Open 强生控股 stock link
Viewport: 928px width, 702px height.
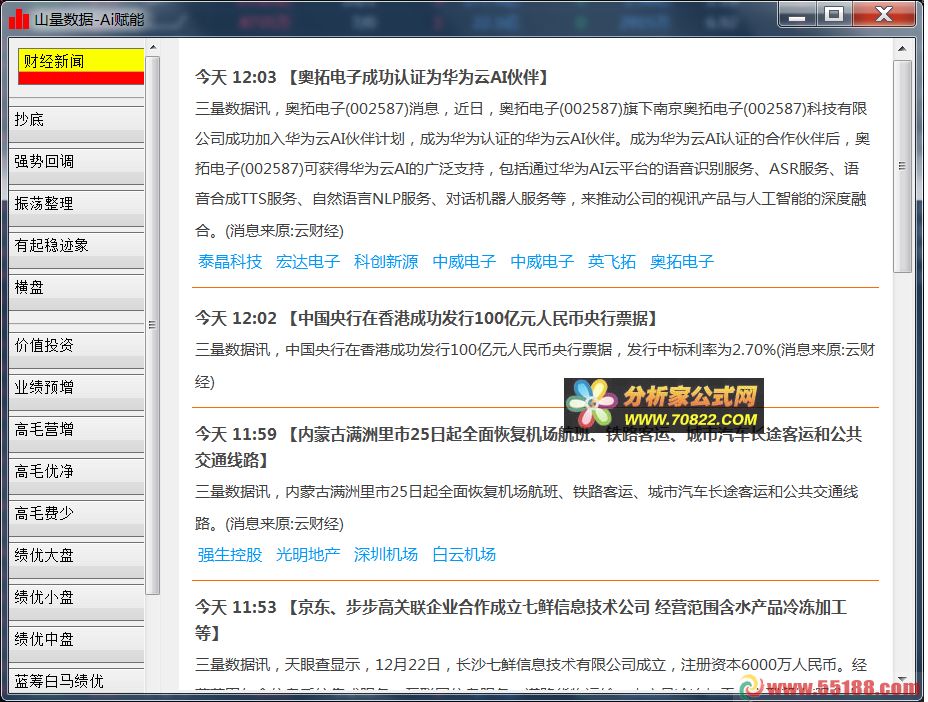(230, 555)
